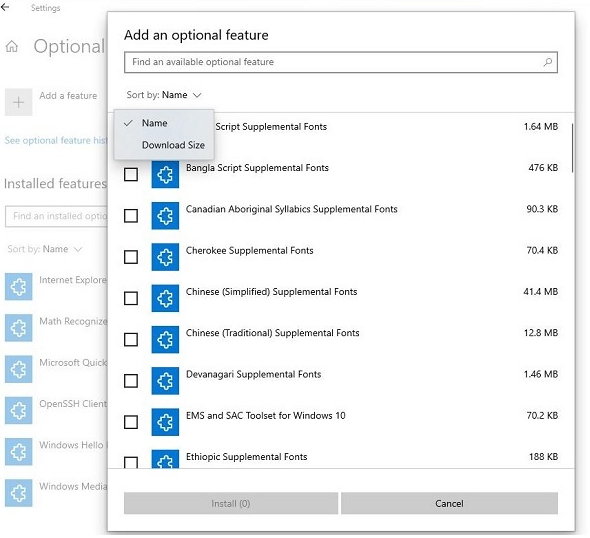The height and width of the screenshot is (538, 590).
Task: Select the Canadian Aboriginal Syllabics Fonts checkbox
Action: 131,216
